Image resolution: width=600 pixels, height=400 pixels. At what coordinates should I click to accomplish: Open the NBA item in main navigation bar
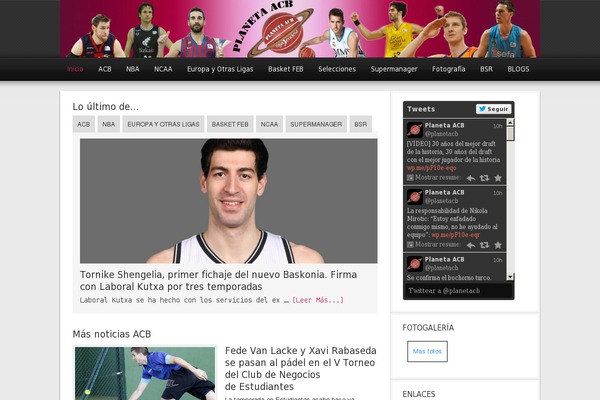click(133, 69)
